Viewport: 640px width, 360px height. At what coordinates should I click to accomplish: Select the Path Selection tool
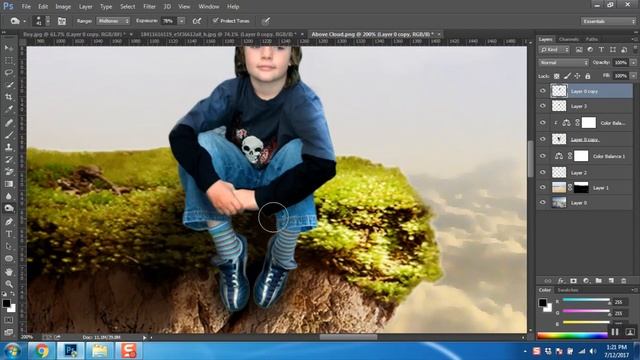(9, 246)
